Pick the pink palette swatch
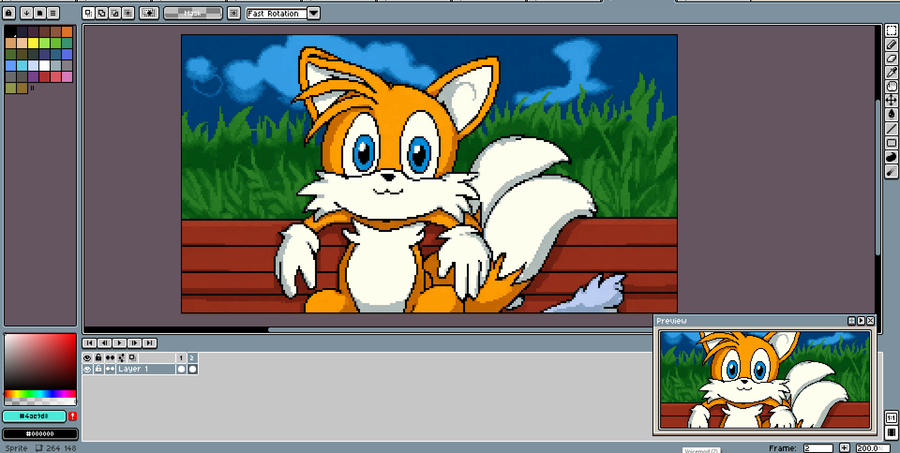The width and height of the screenshot is (900, 453). tap(67, 77)
